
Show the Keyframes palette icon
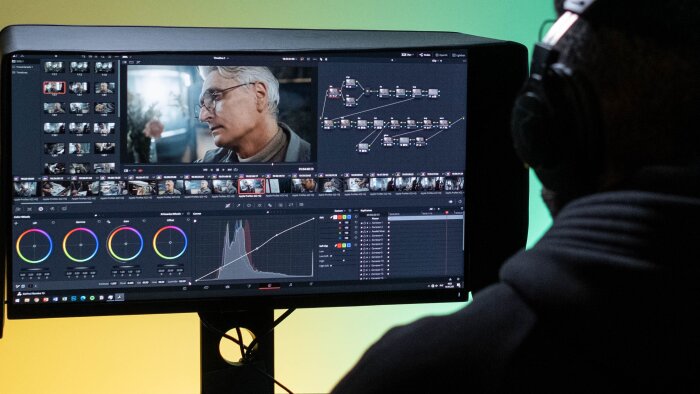(x=451, y=202)
